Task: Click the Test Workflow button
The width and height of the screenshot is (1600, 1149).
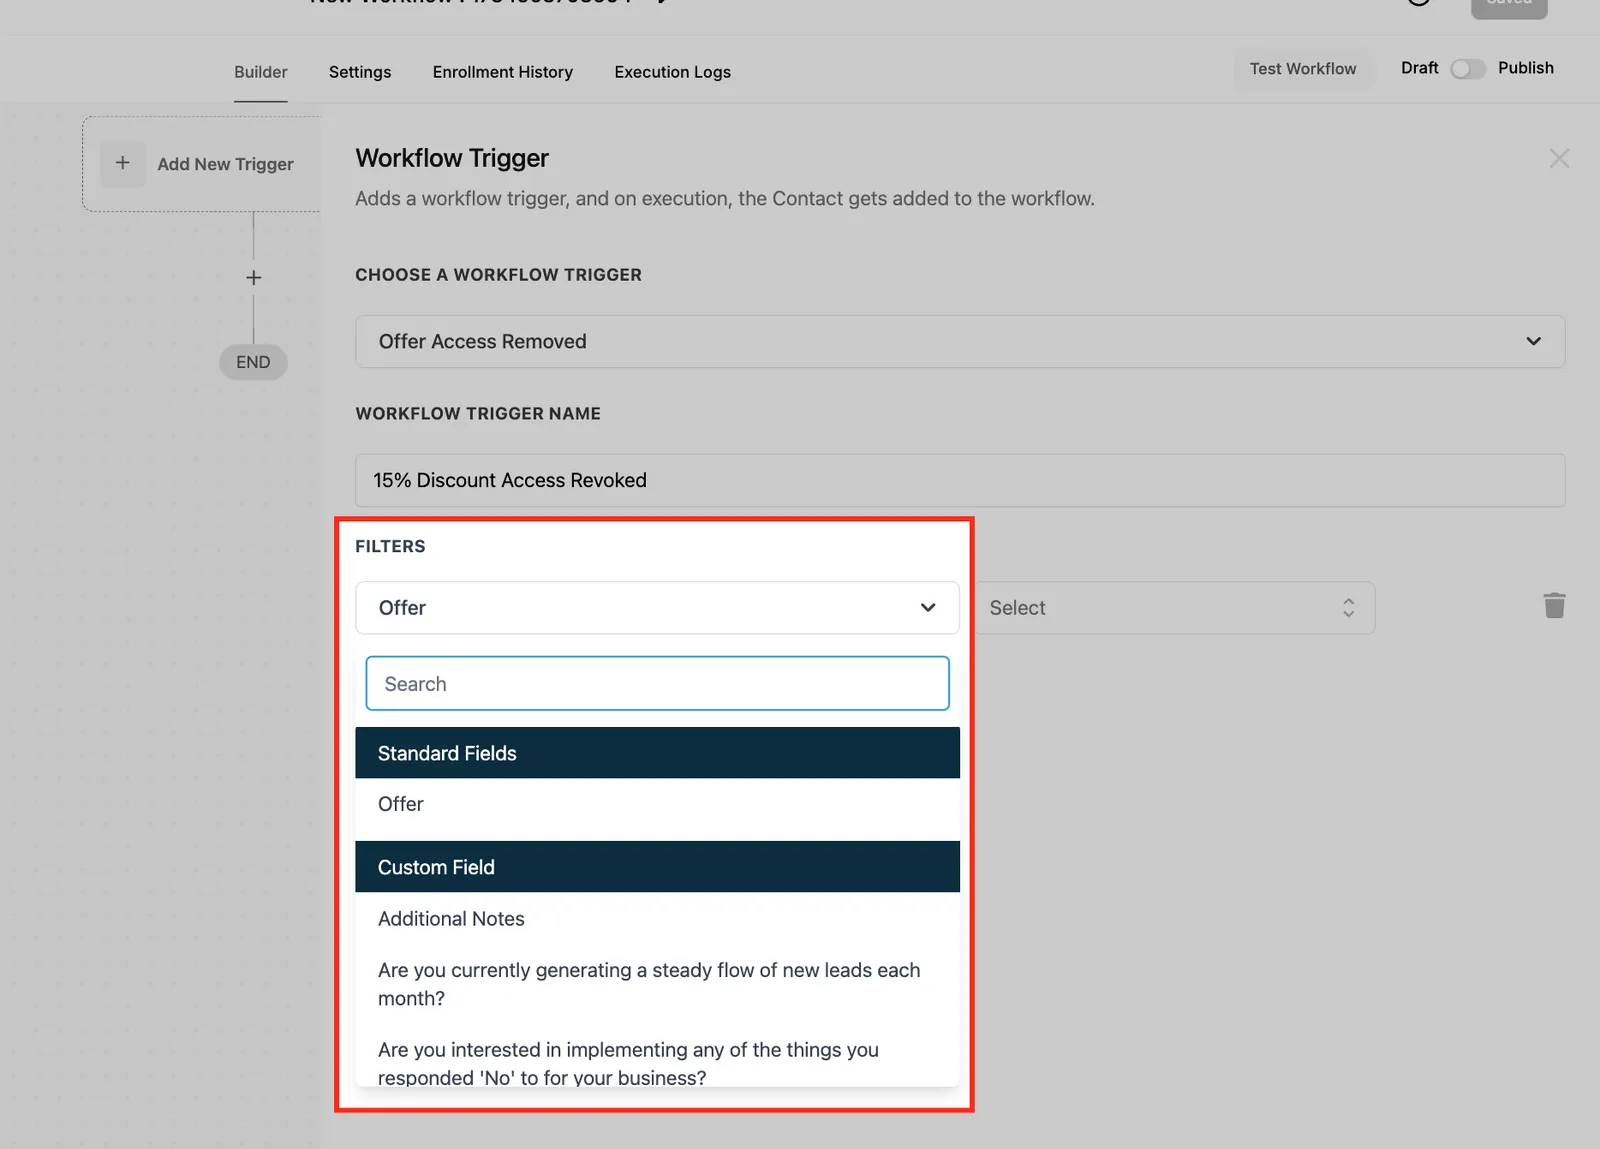Action: tap(1303, 68)
